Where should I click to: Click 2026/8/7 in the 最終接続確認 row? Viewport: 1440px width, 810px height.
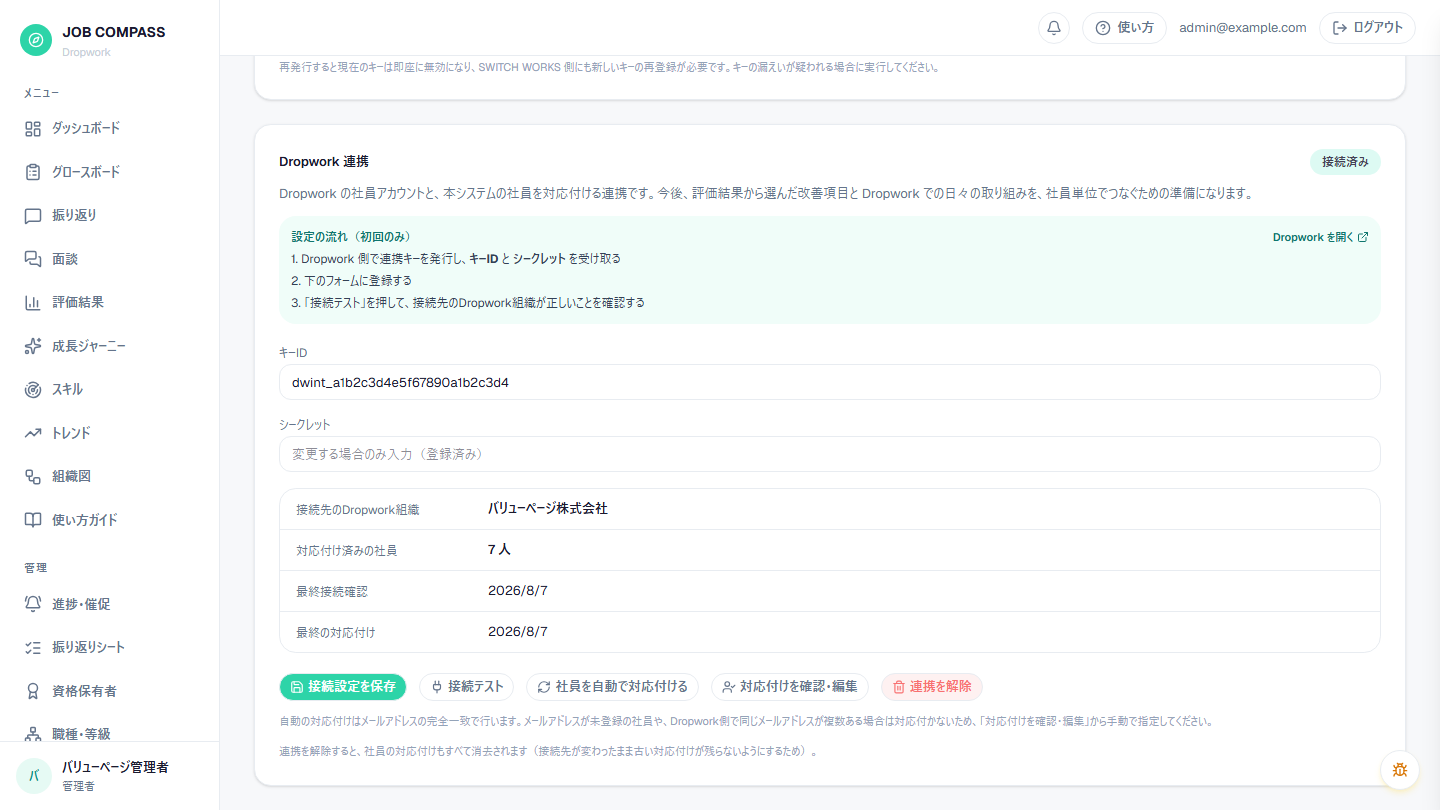pos(518,591)
